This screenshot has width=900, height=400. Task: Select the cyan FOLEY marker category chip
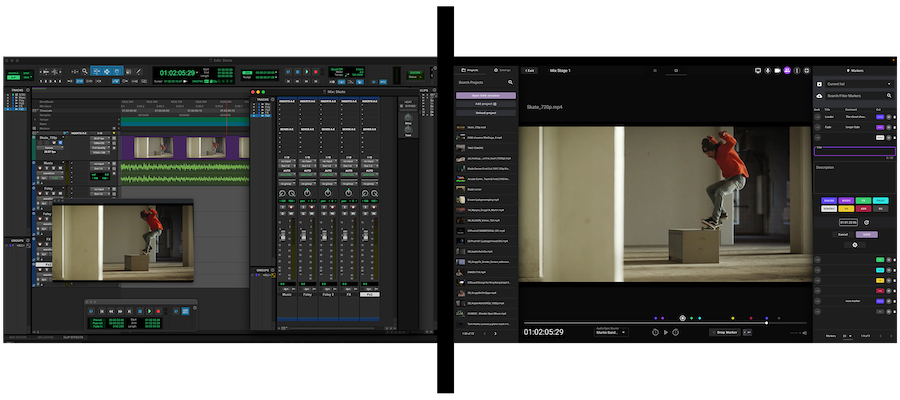click(x=880, y=200)
